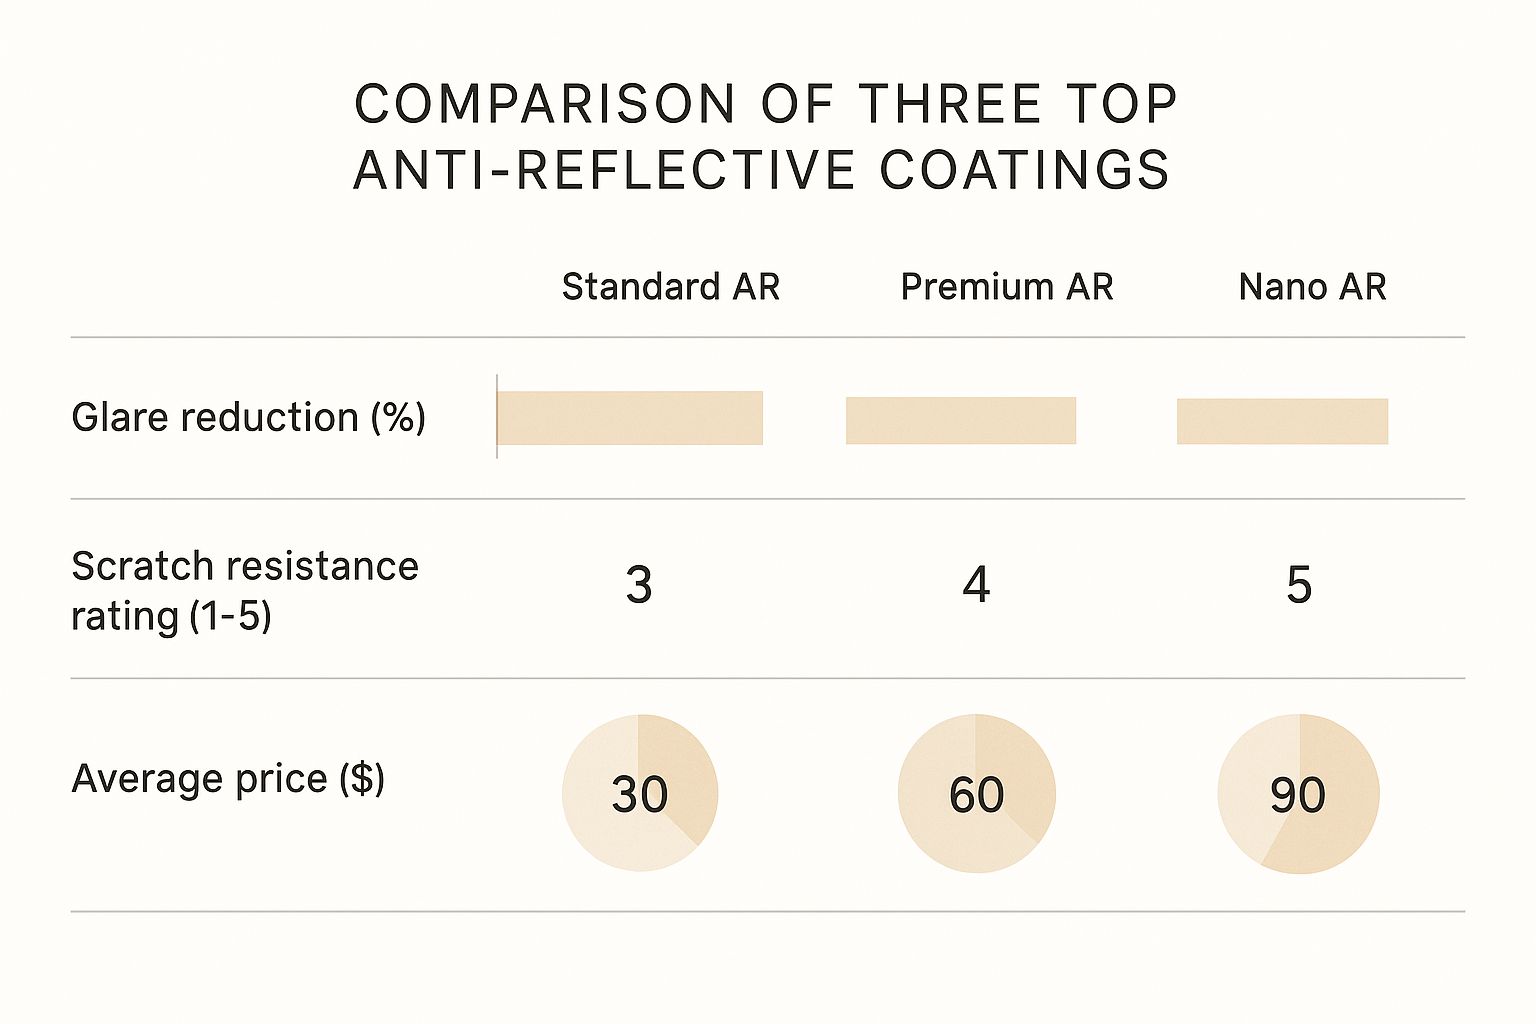The height and width of the screenshot is (1024, 1536).
Task: Click Premium AR's scratch rating of 4
Action: tap(976, 585)
